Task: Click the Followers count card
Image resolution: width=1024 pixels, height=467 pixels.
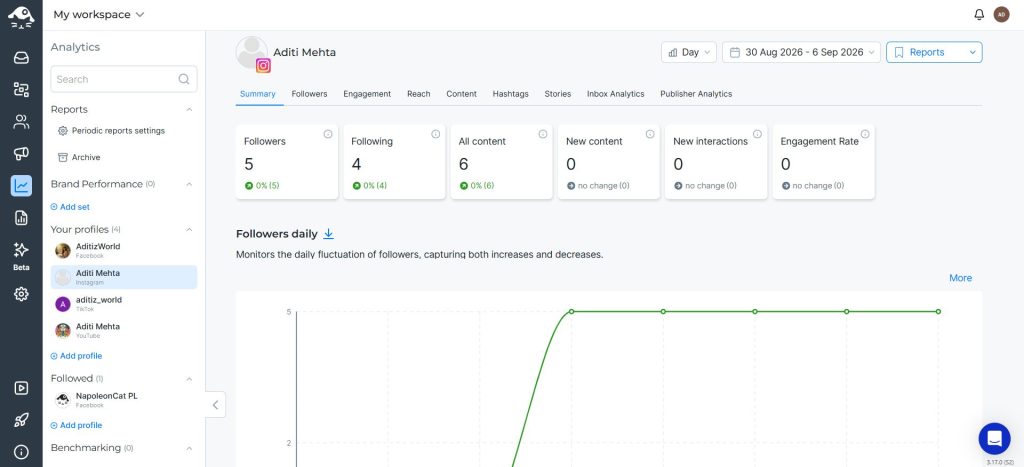Action: pyautogui.click(x=287, y=162)
